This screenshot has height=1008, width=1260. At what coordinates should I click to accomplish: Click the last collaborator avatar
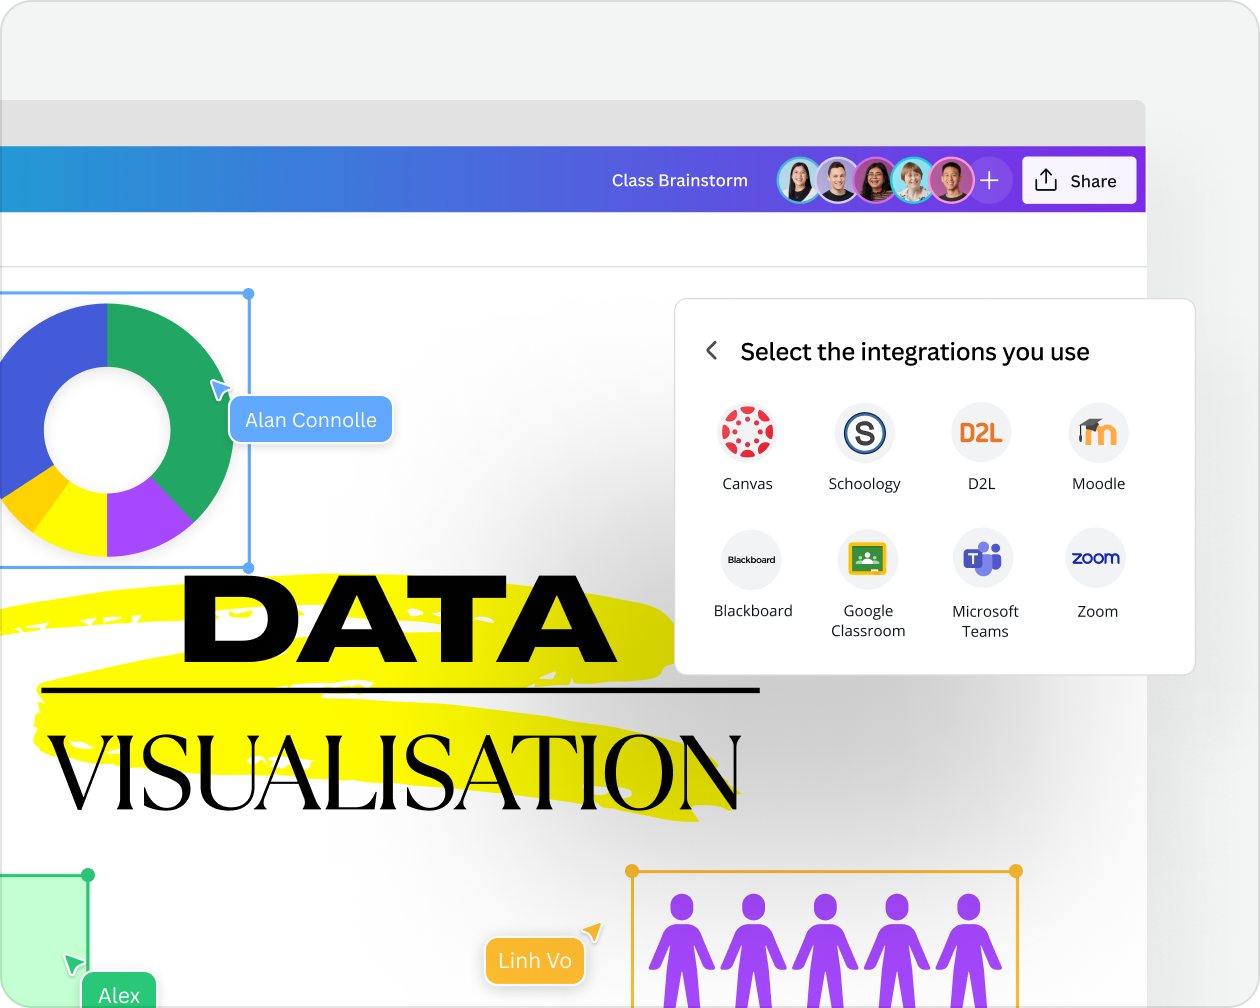952,180
